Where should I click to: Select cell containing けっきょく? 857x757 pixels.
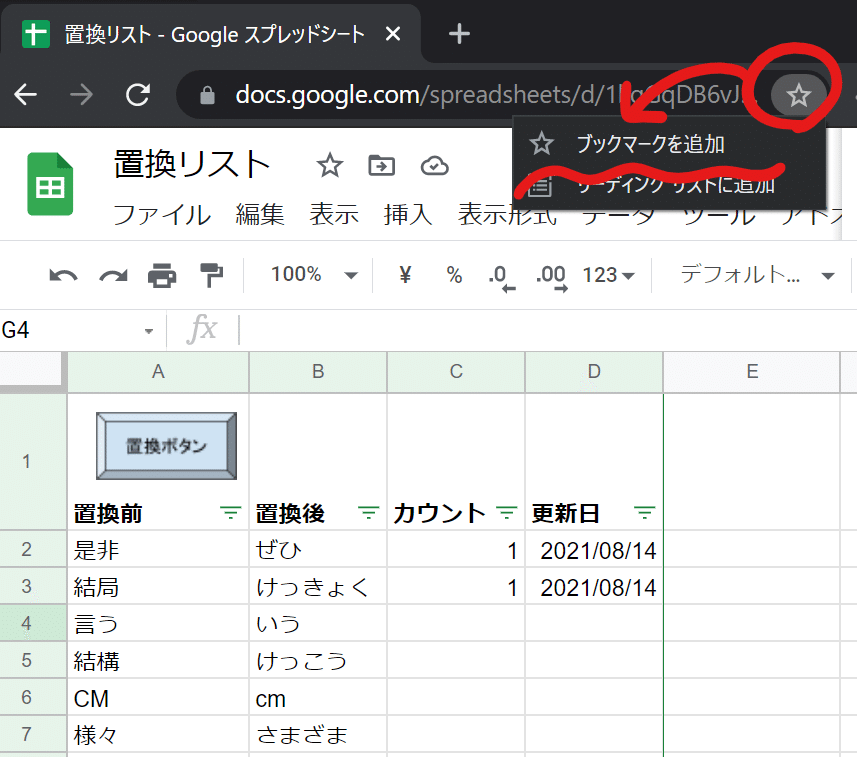(x=318, y=586)
